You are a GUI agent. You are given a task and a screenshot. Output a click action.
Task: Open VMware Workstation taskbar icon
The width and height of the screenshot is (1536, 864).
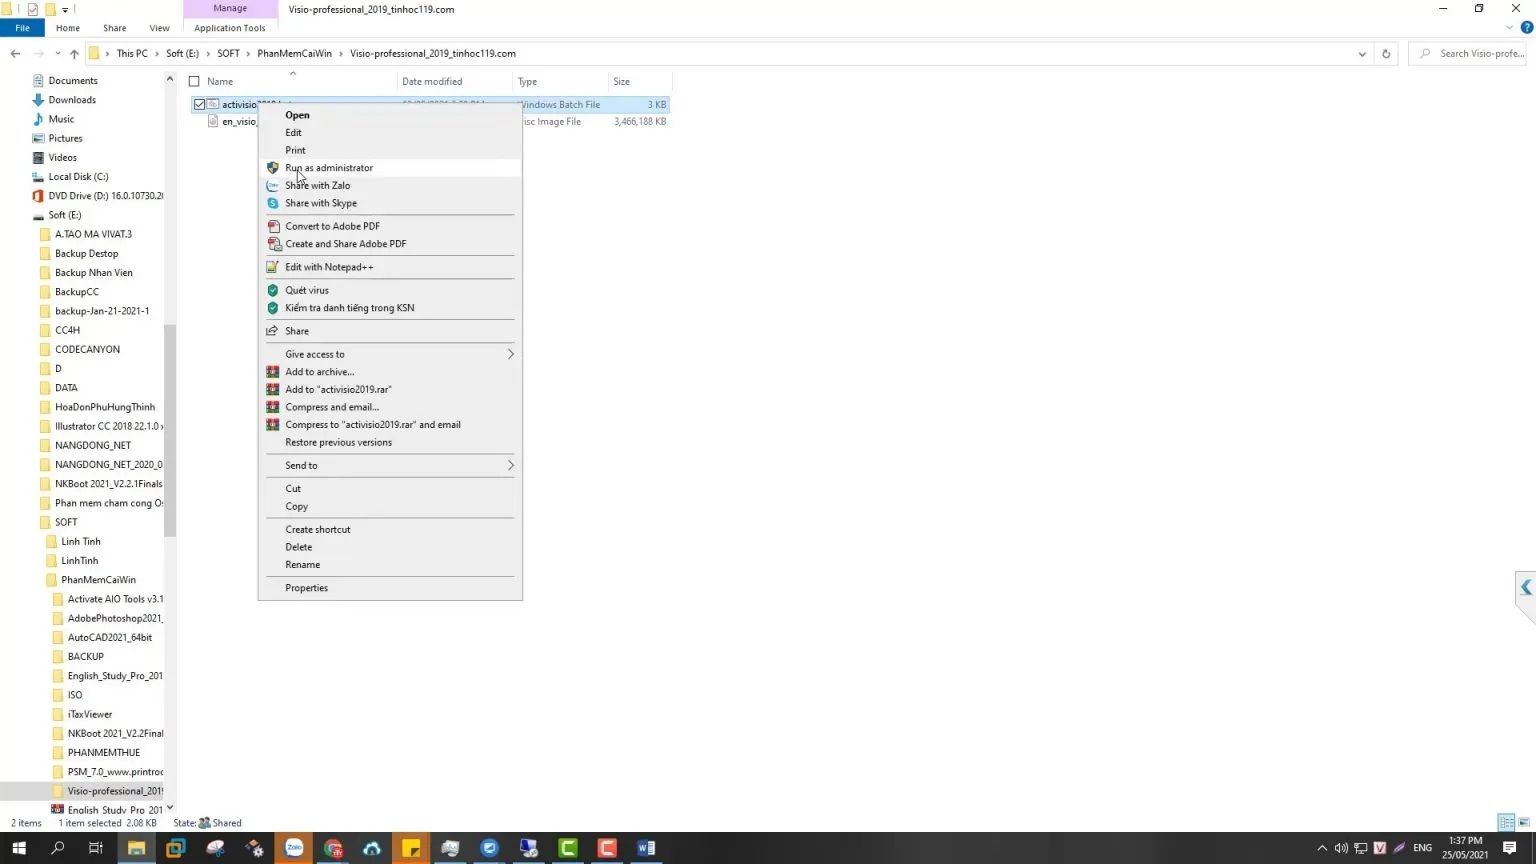[176, 848]
